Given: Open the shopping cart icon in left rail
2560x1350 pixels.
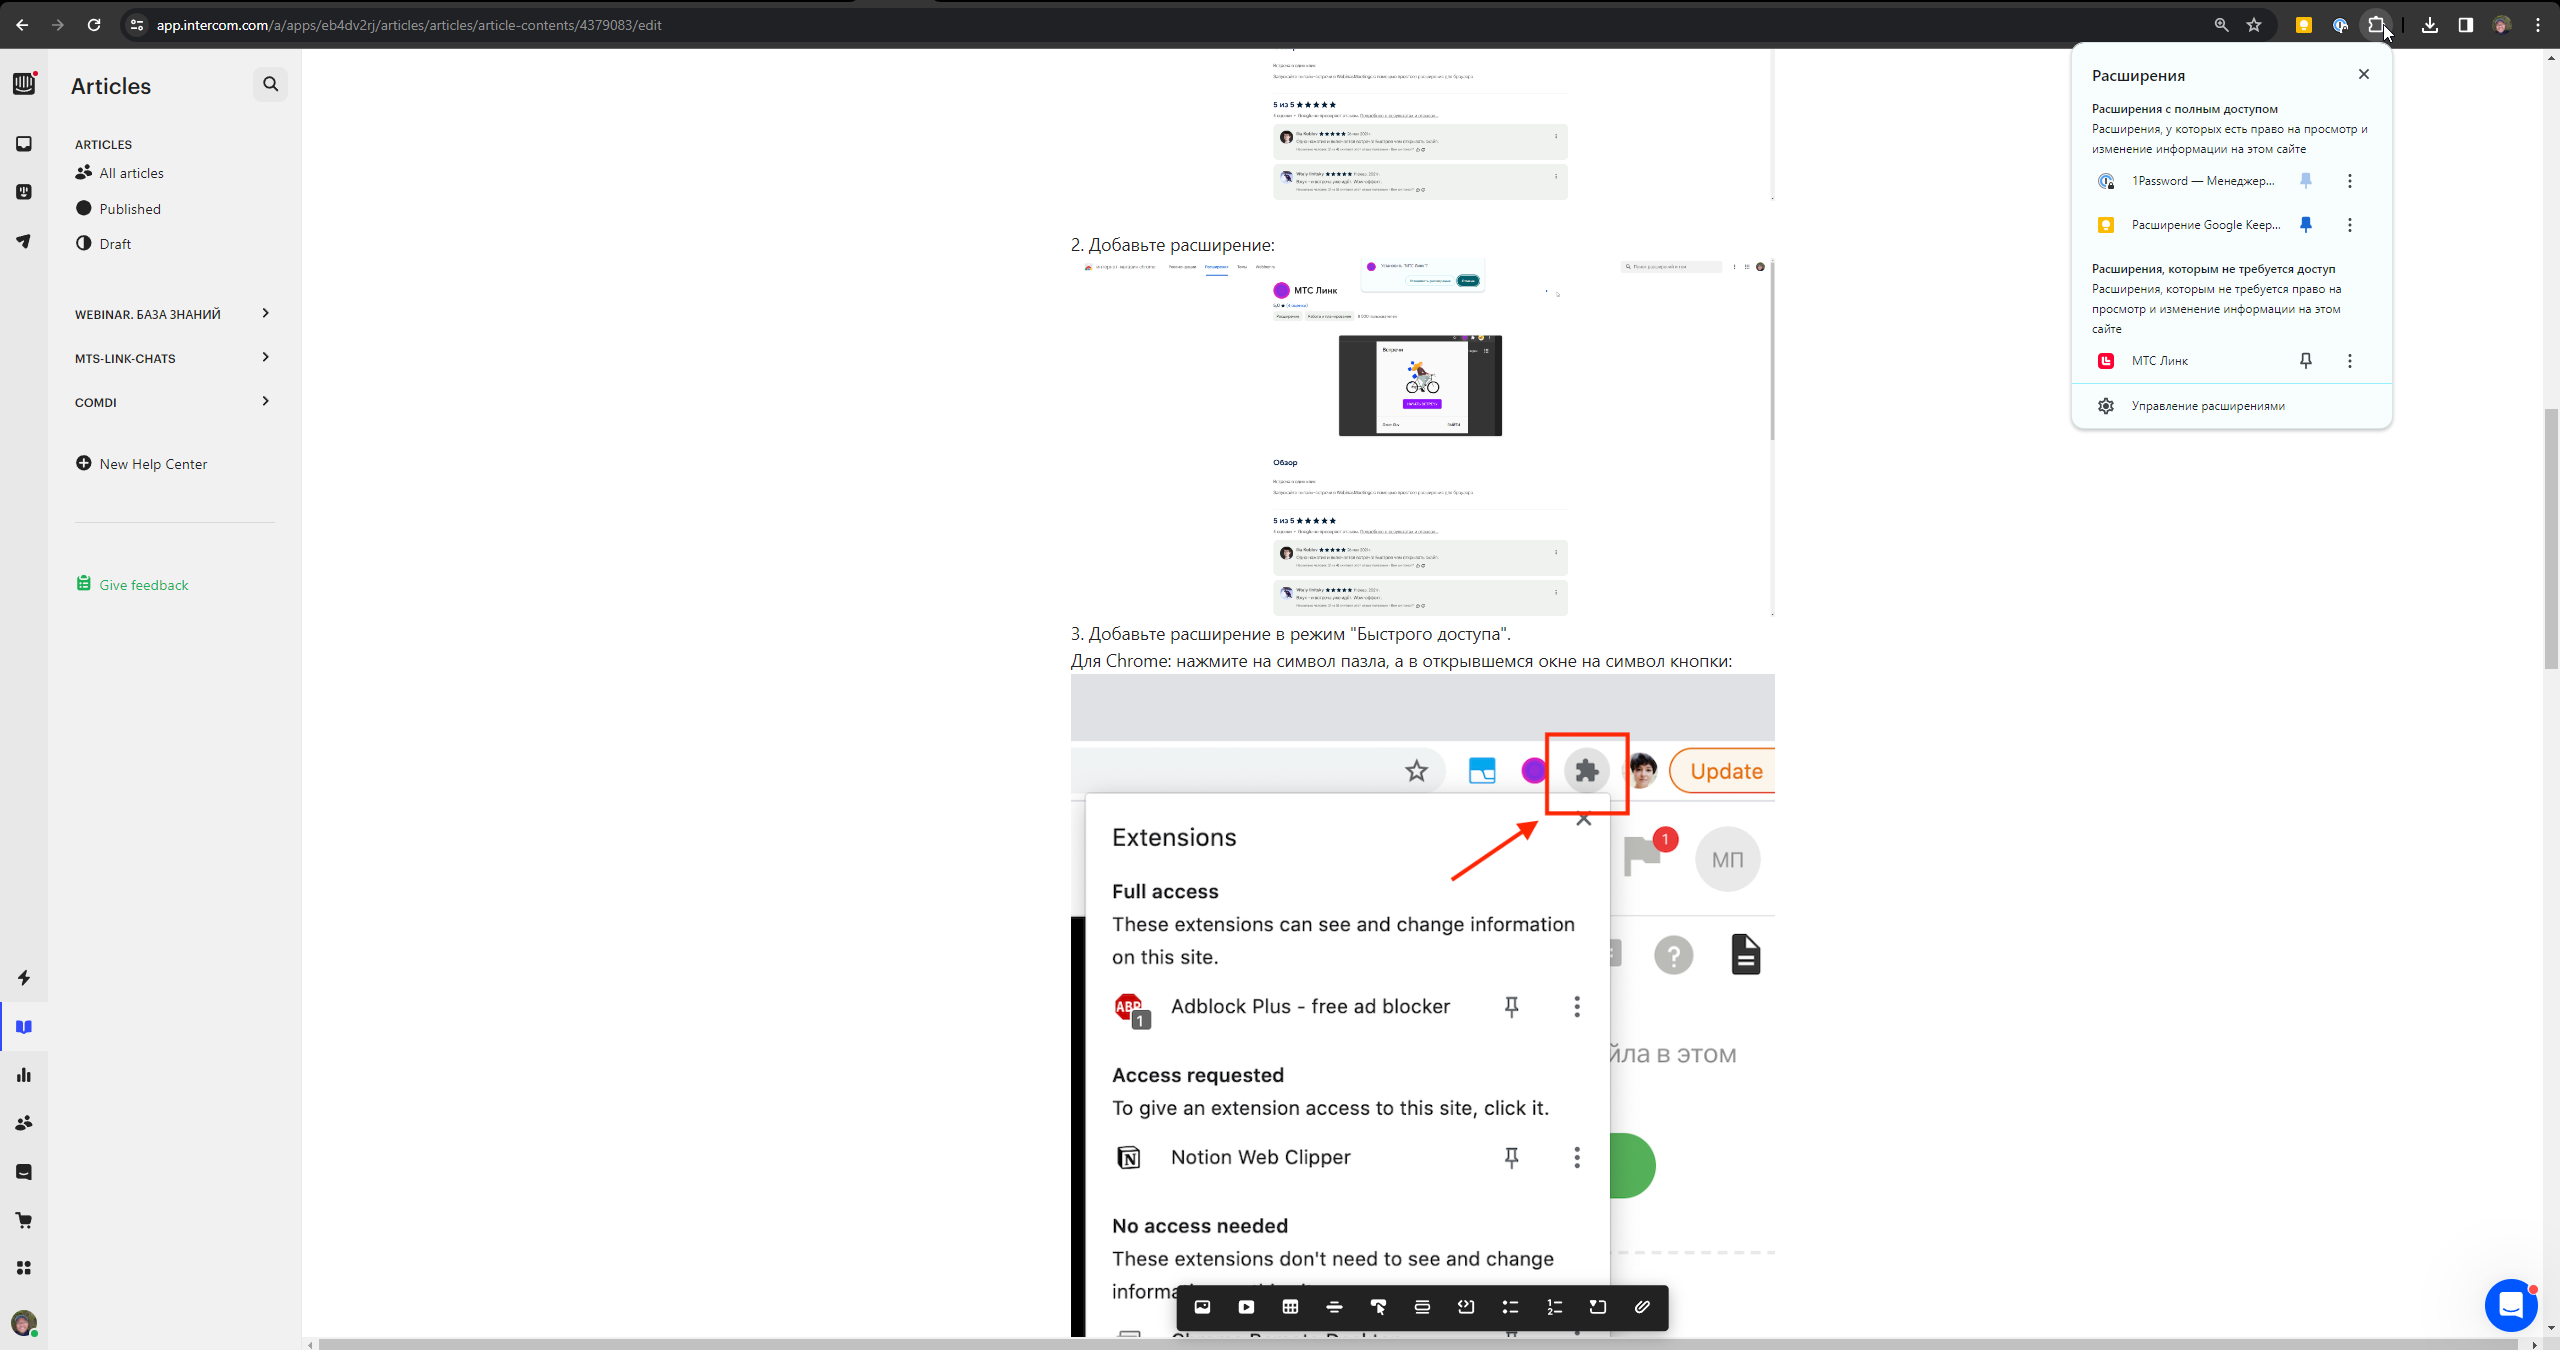Looking at the screenshot, I should pos(24,1220).
